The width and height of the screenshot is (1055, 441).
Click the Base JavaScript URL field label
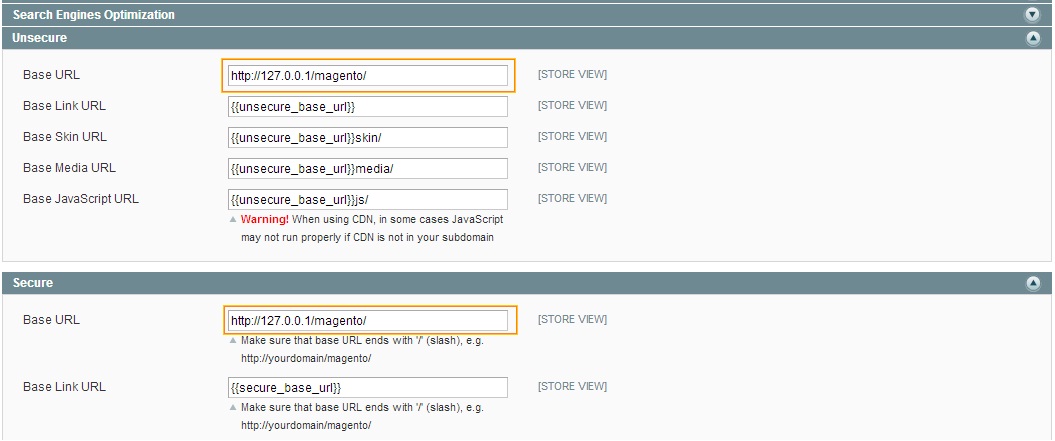coord(81,199)
